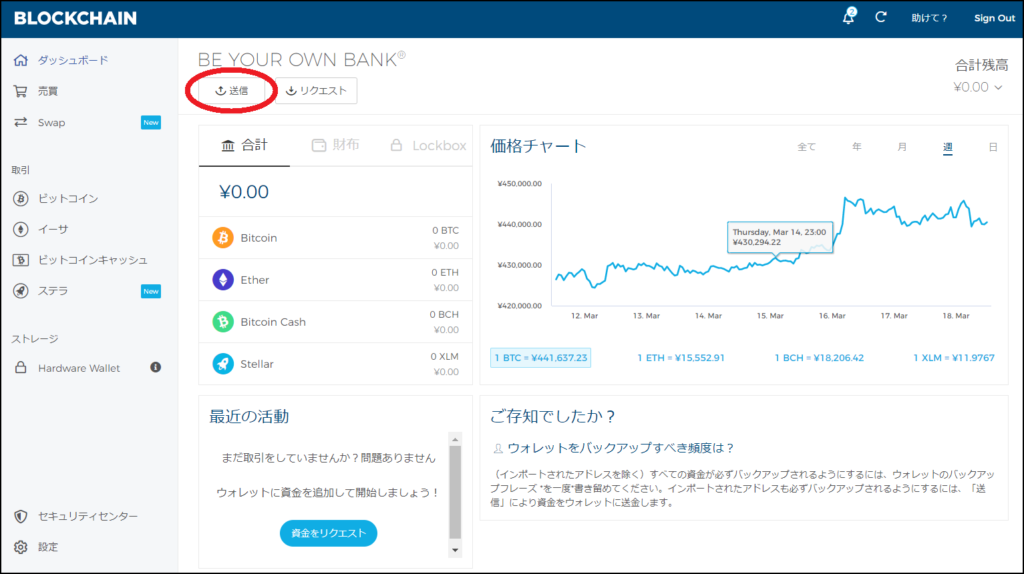The image size is (1024, 574).
Task: Select the 1 BTC price chart button
Action: [x=541, y=358]
